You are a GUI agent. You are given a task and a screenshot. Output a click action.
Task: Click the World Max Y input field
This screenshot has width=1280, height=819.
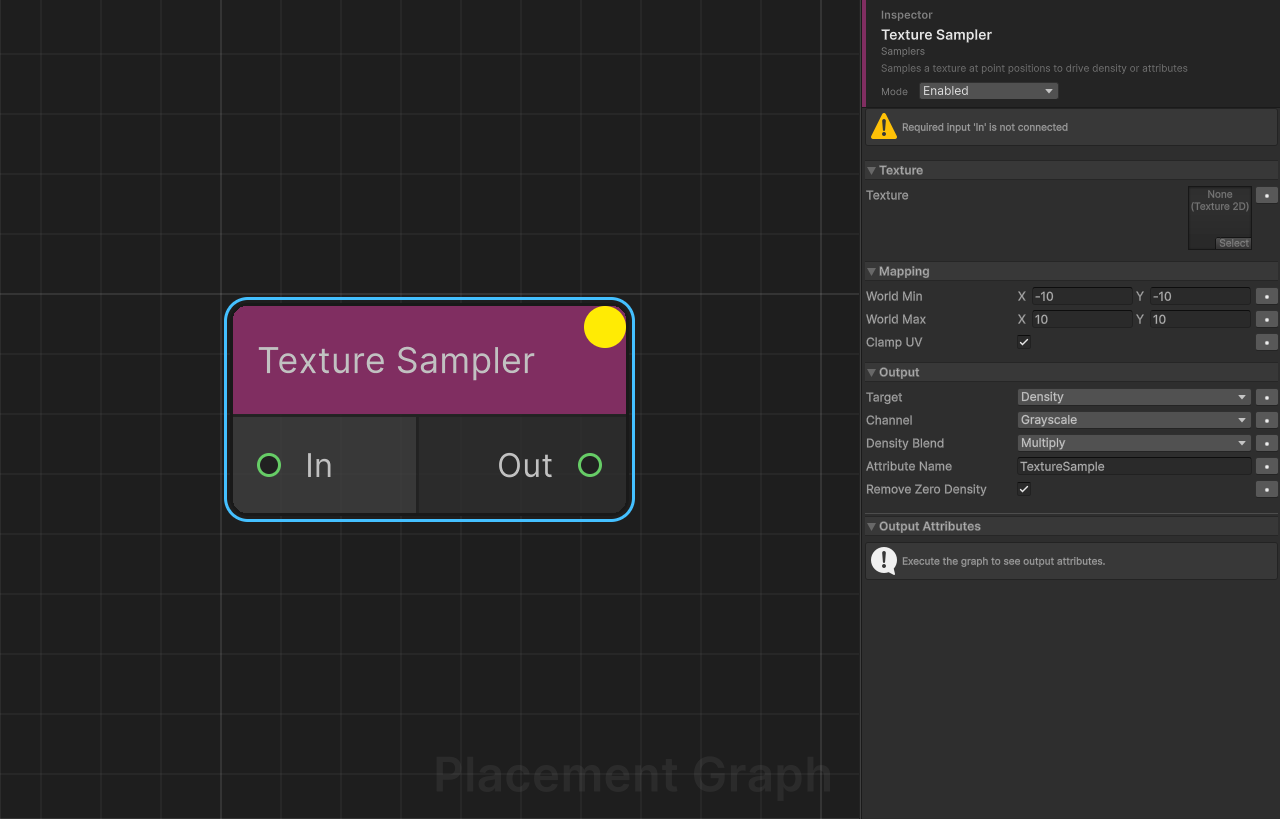coord(1200,319)
